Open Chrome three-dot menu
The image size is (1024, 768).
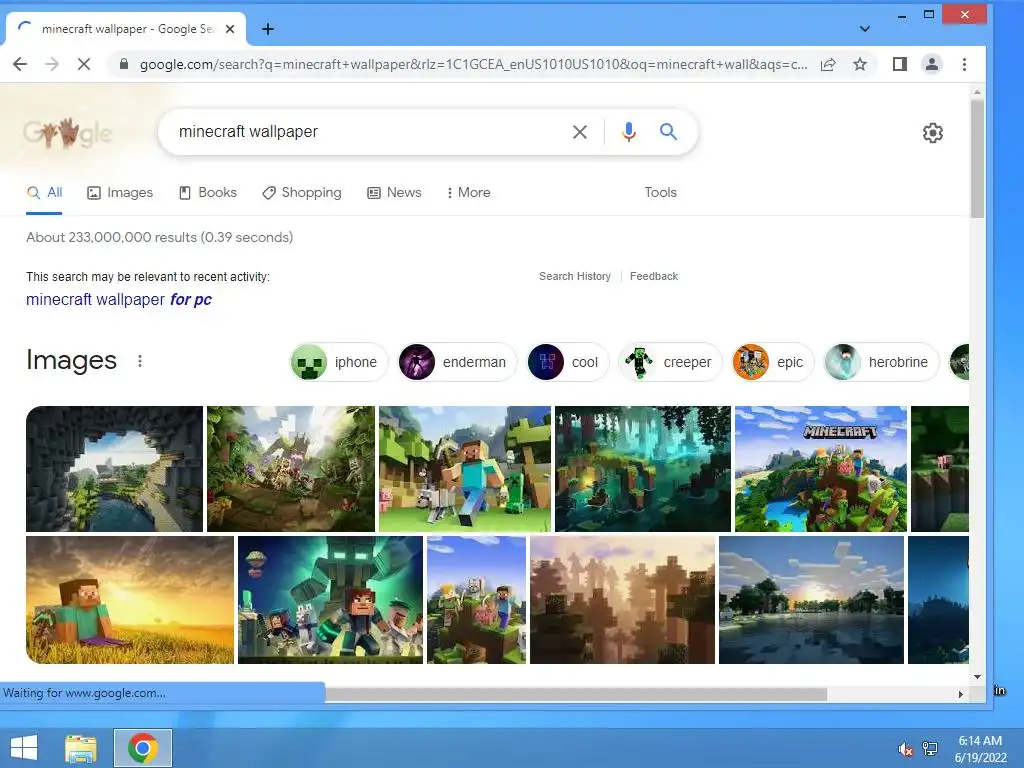pyautogui.click(x=965, y=64)
